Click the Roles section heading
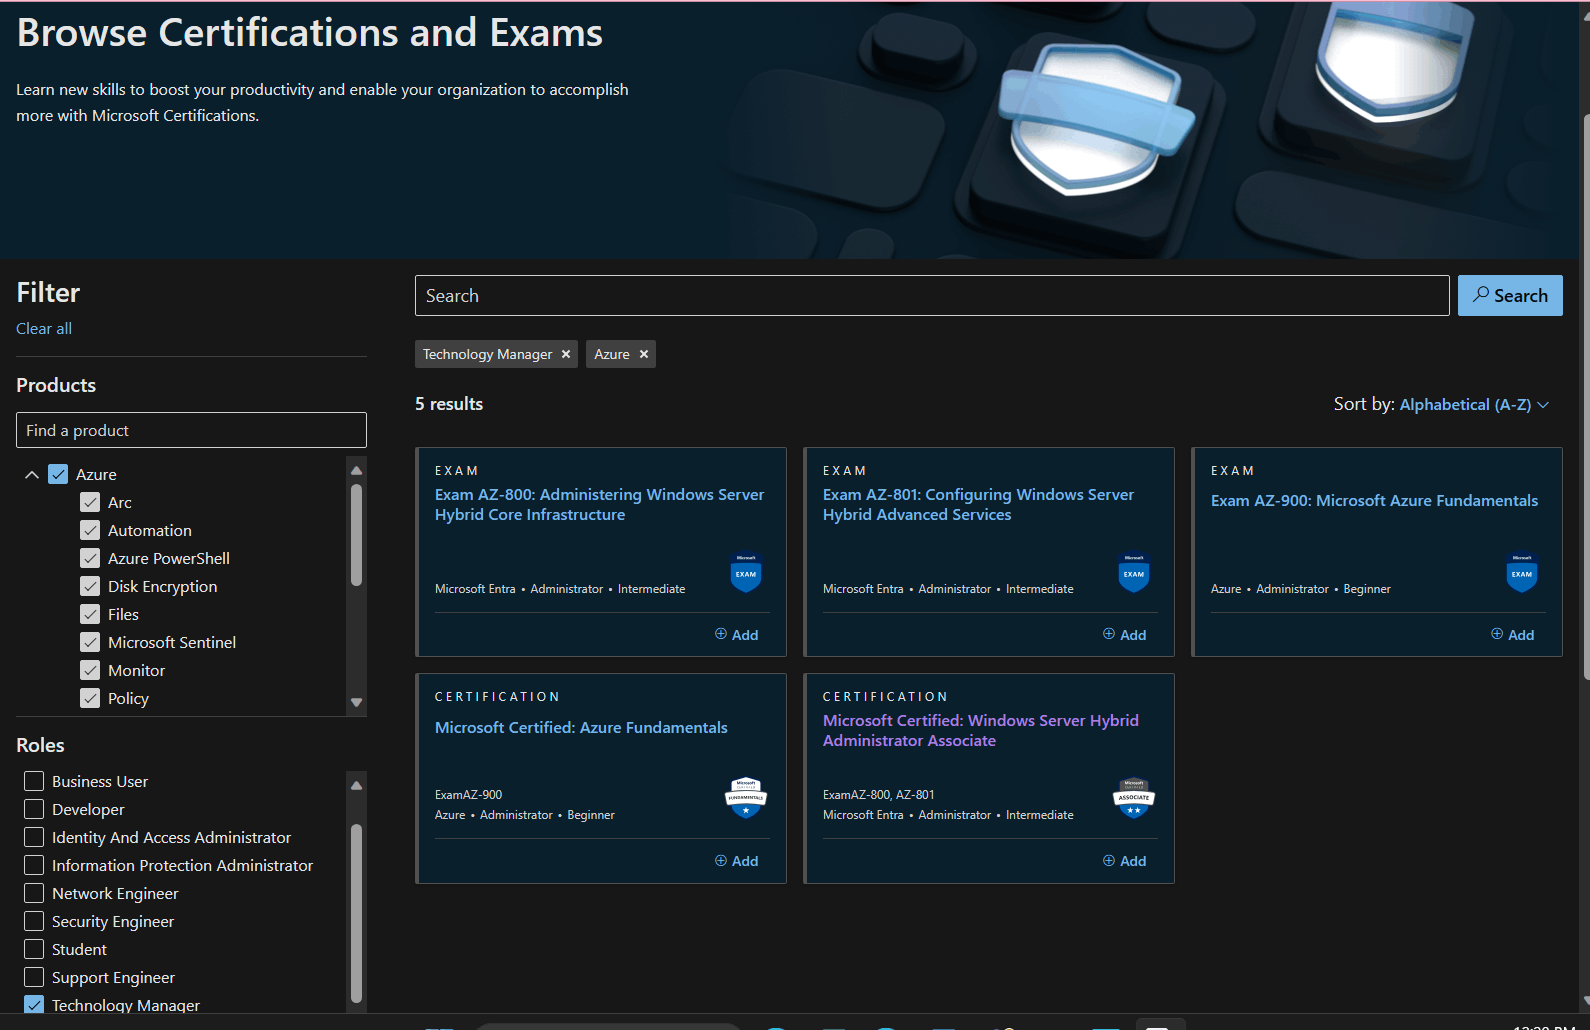Viewport: 1590px width, 1030px height. (40, 745)
